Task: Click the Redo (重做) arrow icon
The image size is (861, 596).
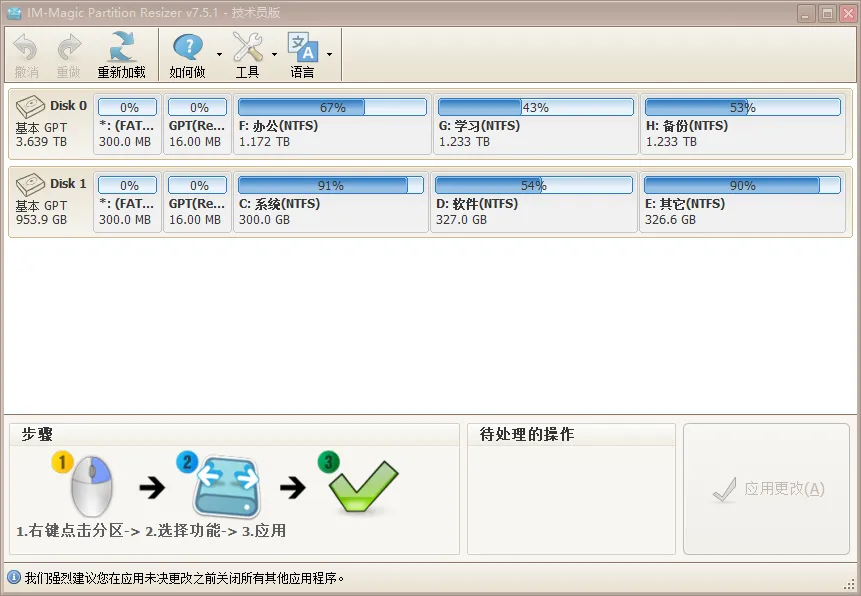Action: click(x=69, y=47)
